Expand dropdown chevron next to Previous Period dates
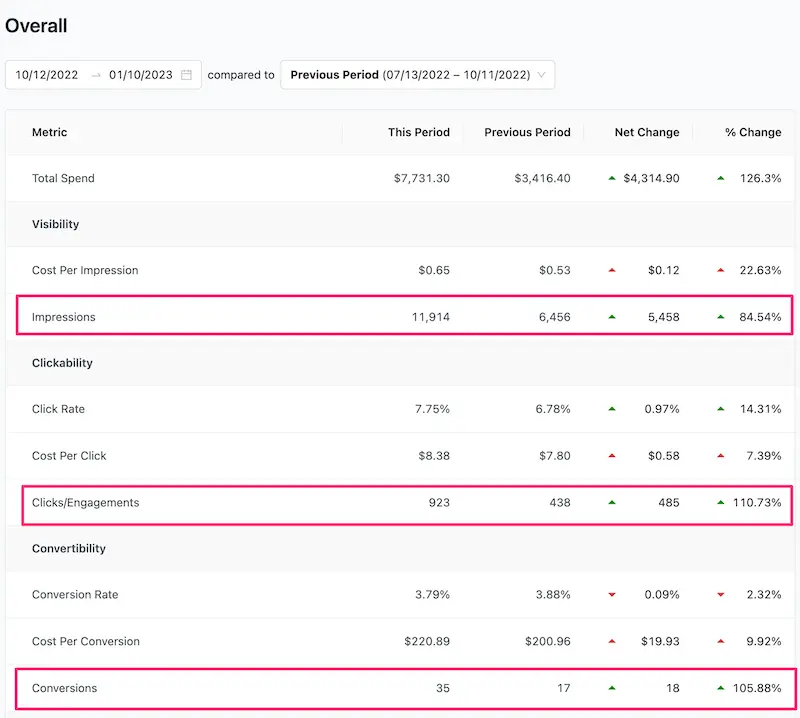Screen dimensions: 800x718 (x=542, y=75)
